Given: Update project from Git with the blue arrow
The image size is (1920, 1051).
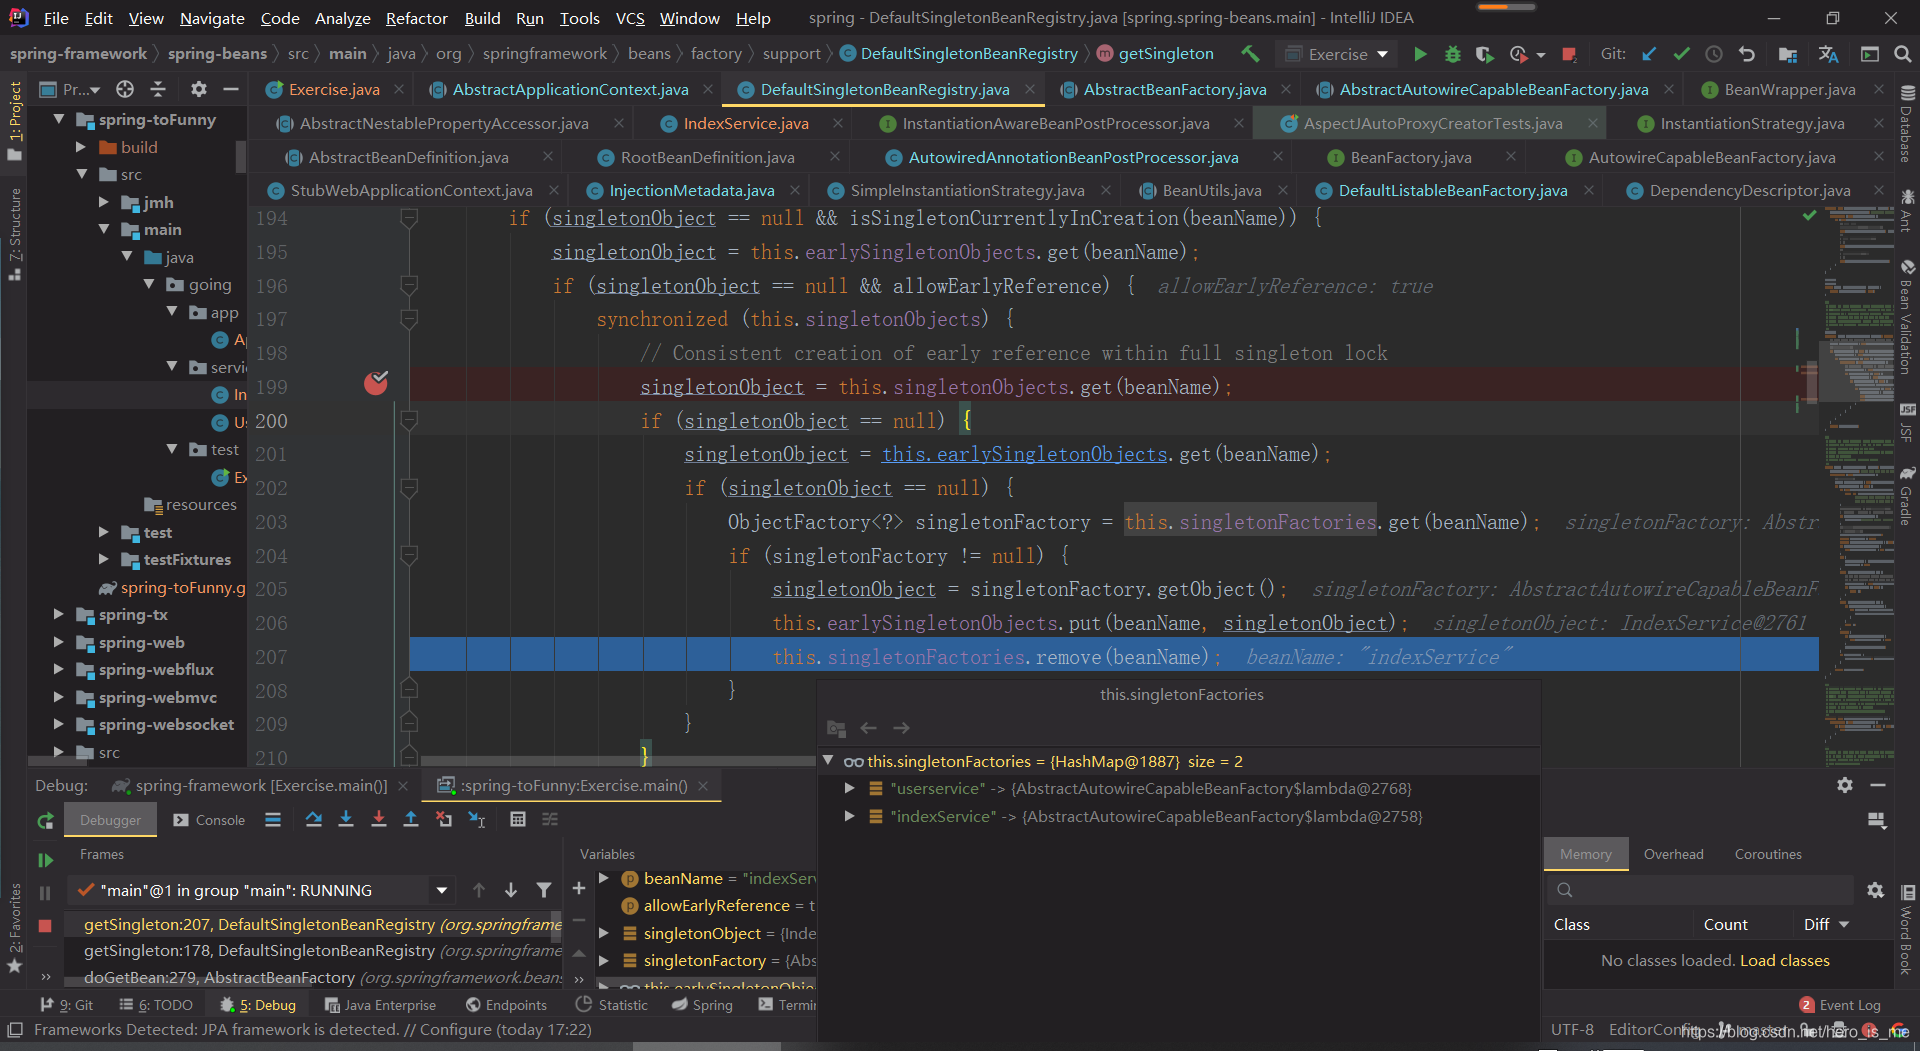Looking at the screenshot, I should [1649, 54].
